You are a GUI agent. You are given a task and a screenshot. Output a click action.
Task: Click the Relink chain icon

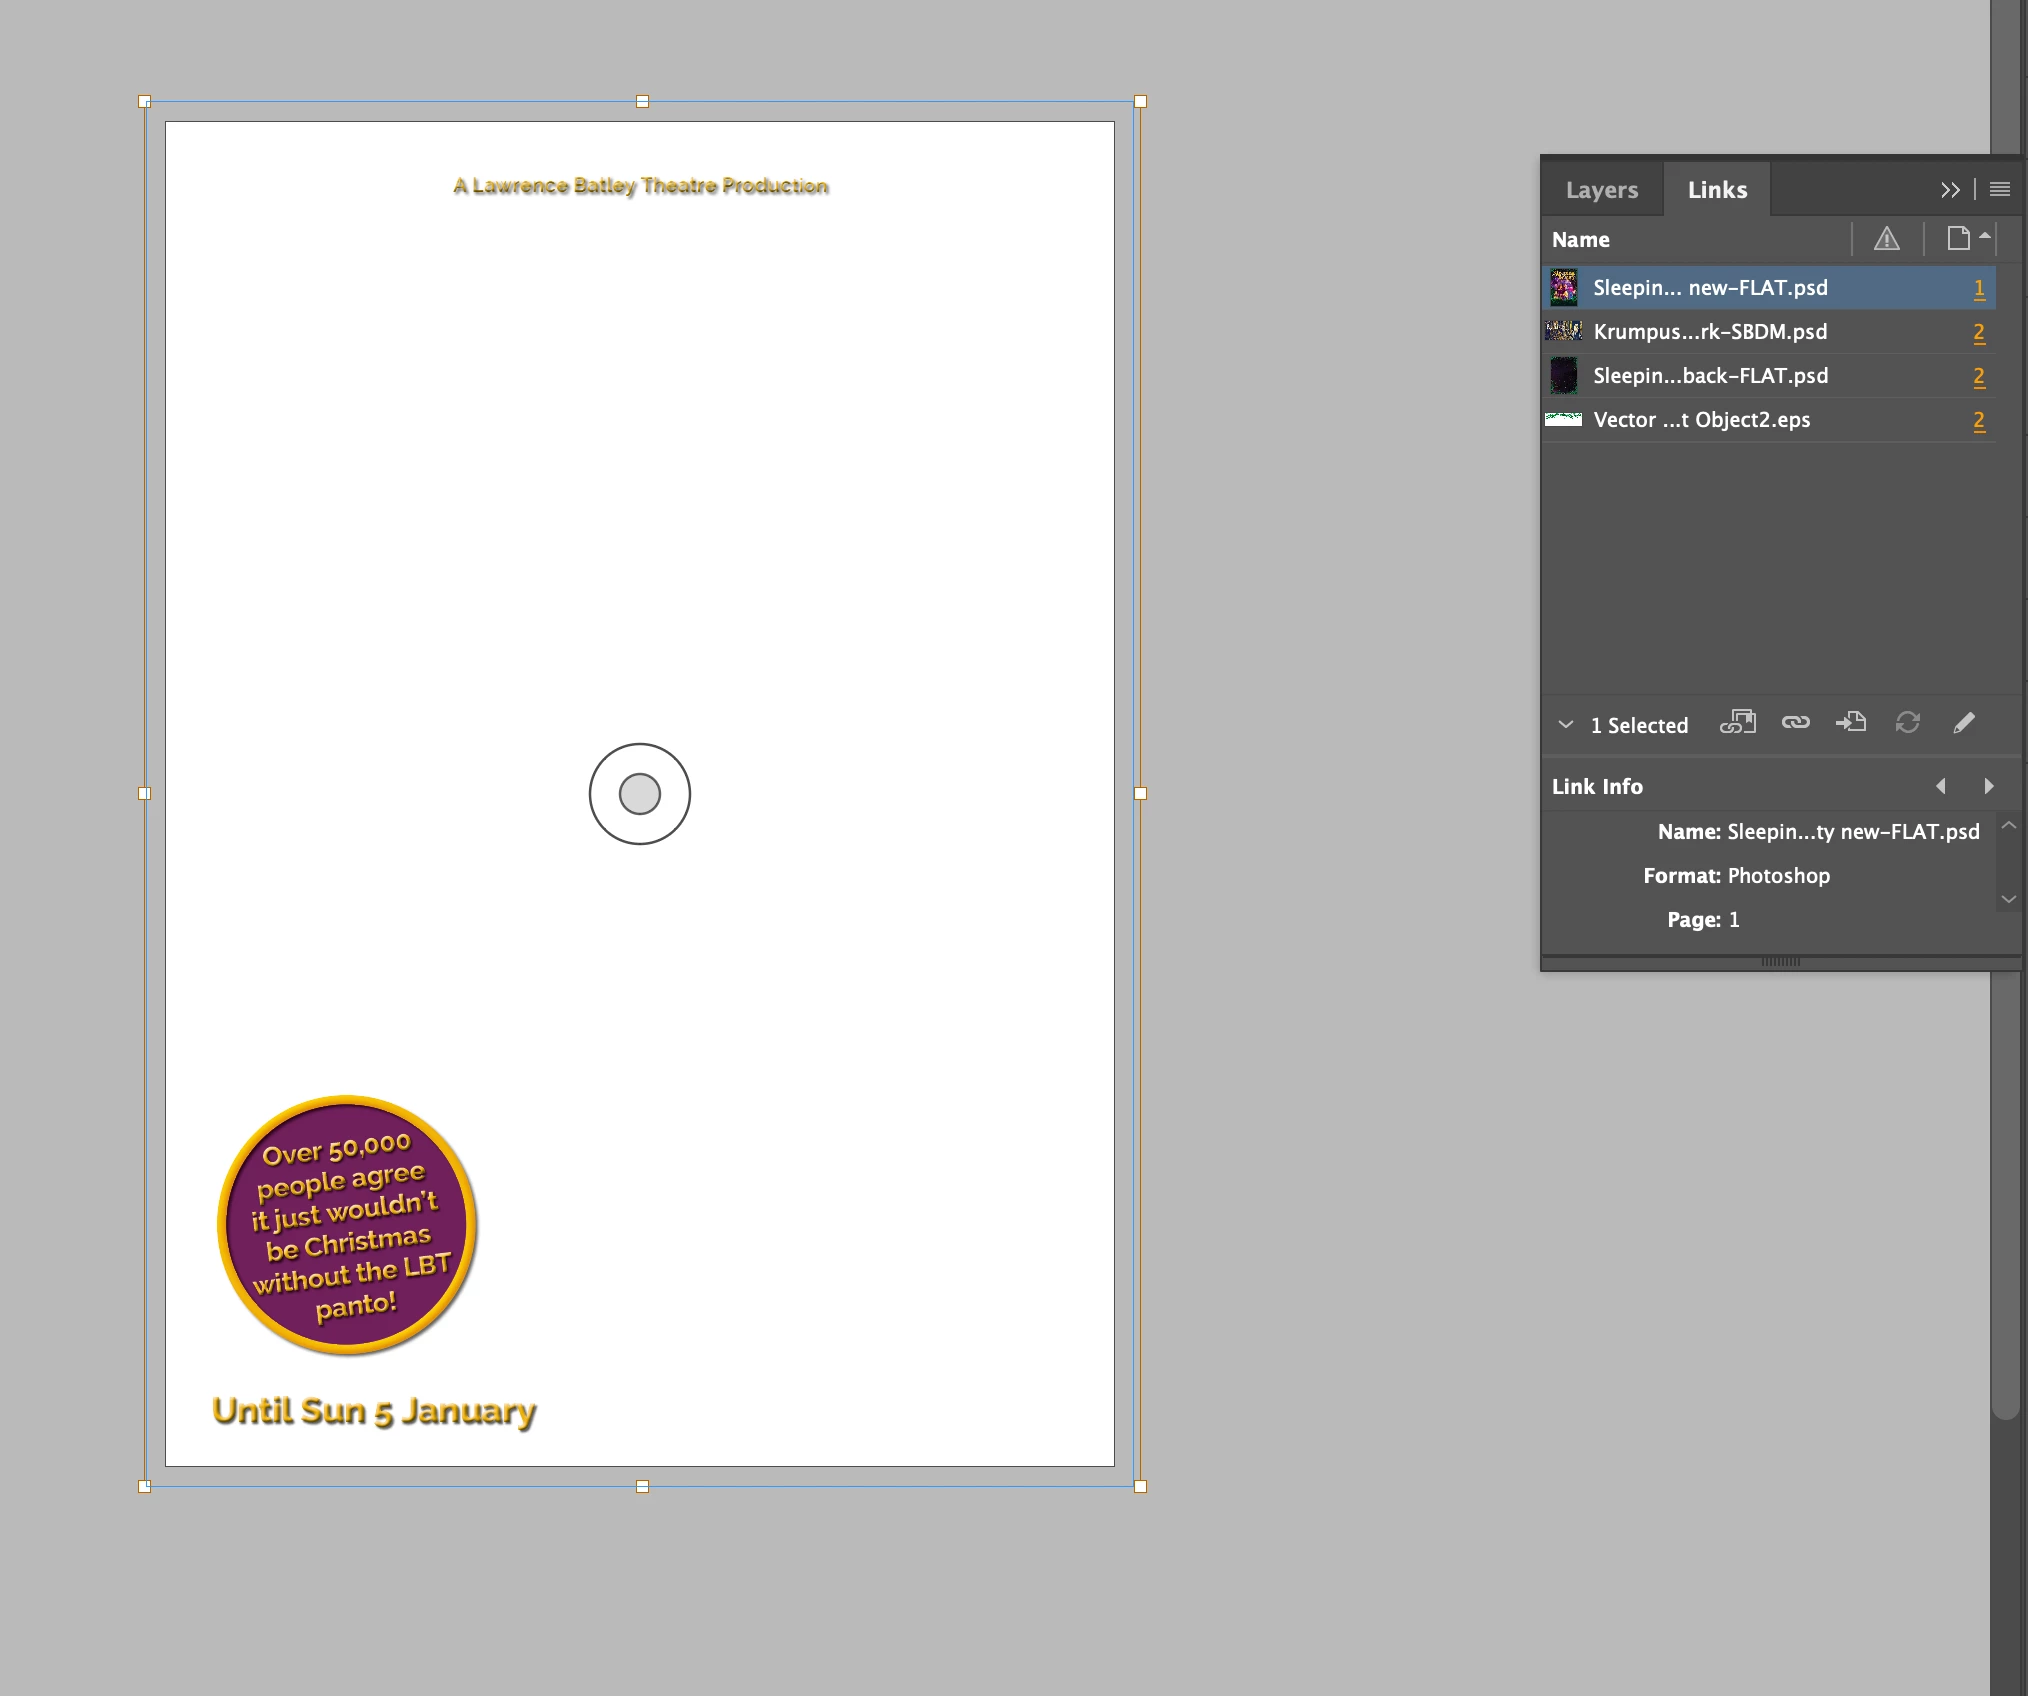(x=1795, y=722)
